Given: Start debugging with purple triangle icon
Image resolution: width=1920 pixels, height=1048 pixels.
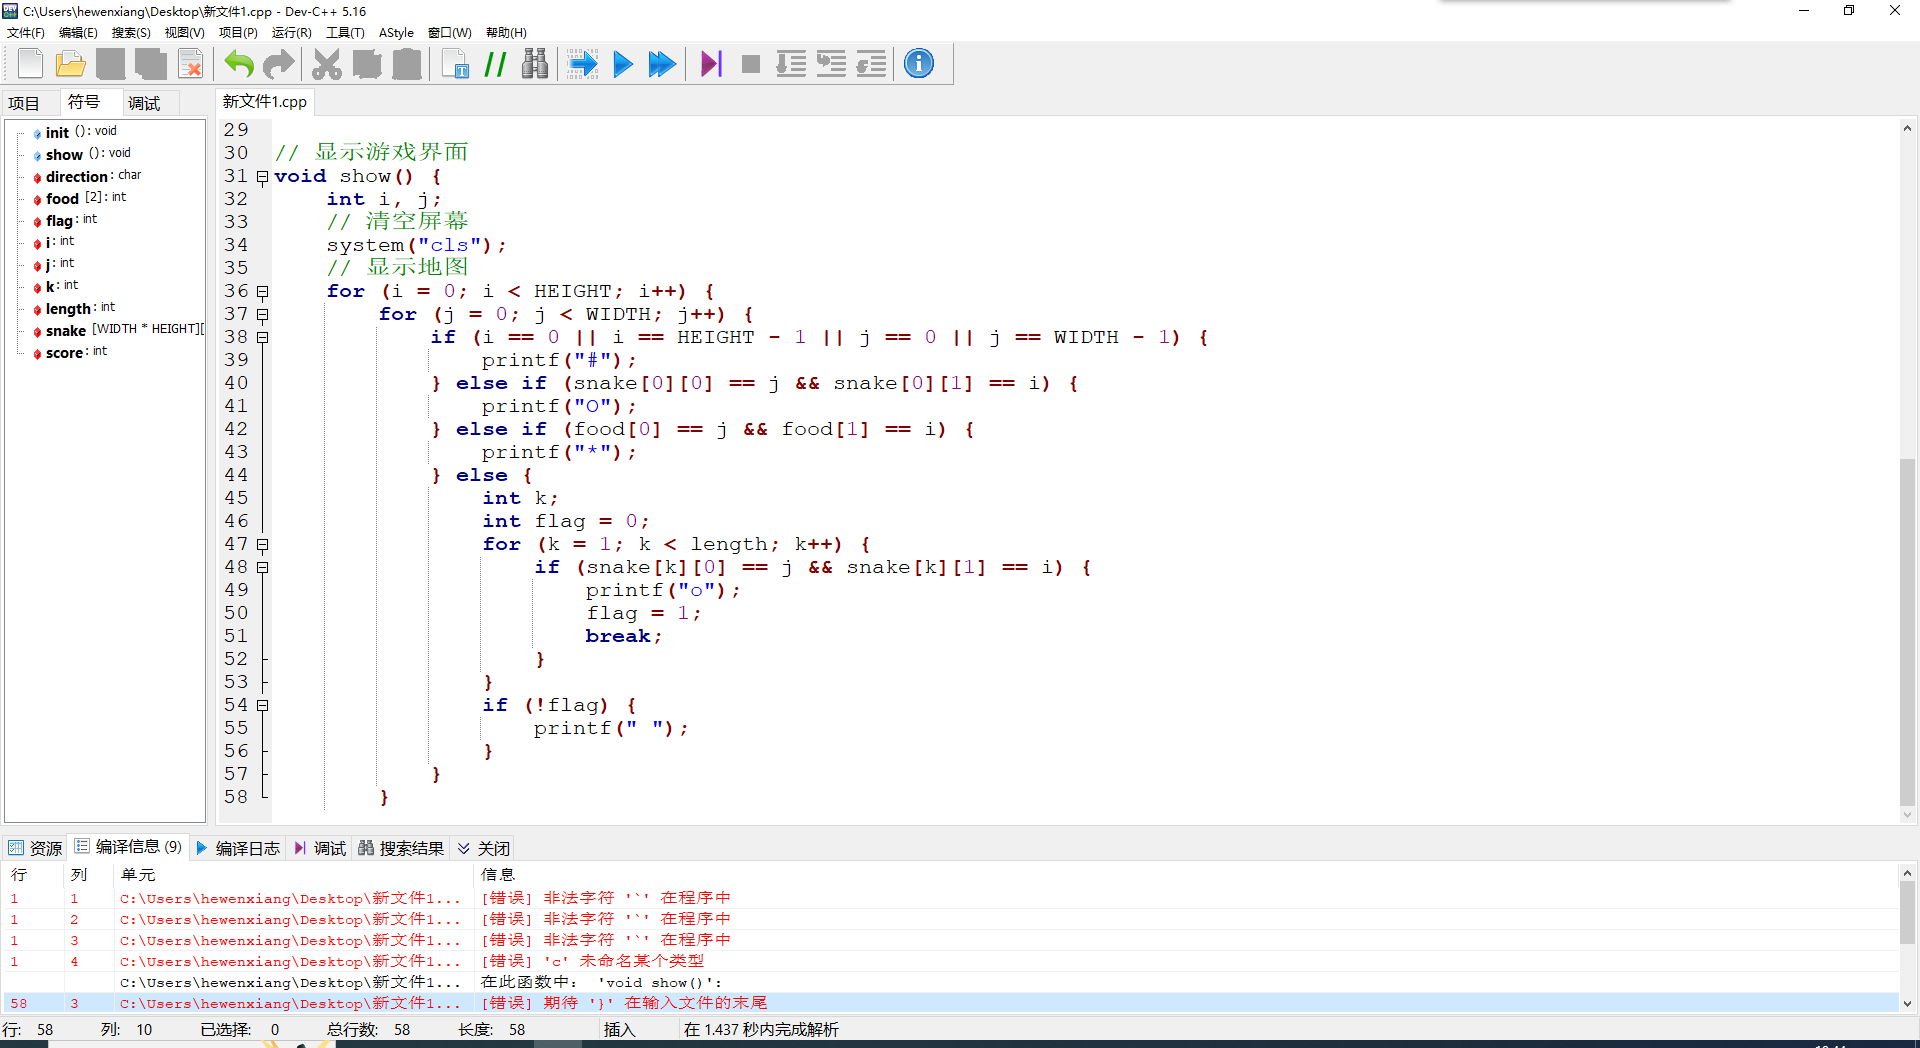Looking at the screenshot, I should click(x=710, y=64).
